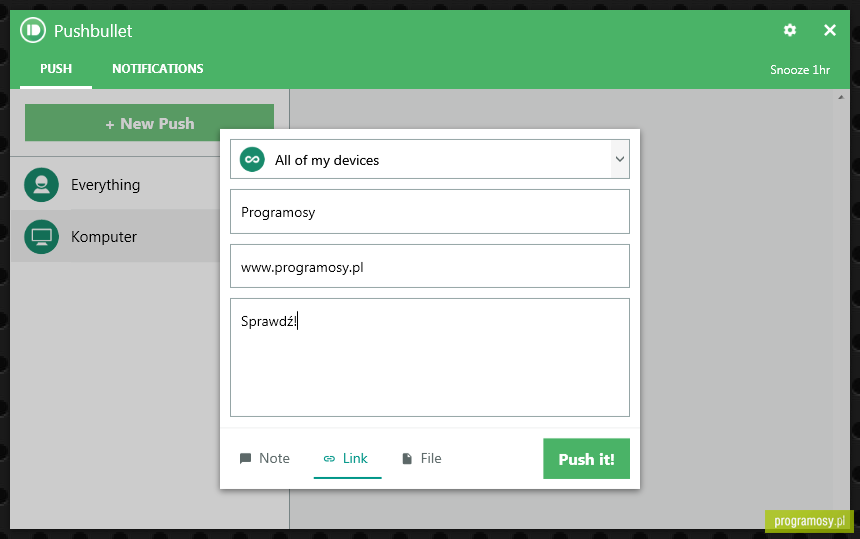Click the Note speech bubble icon

point(245,458)
